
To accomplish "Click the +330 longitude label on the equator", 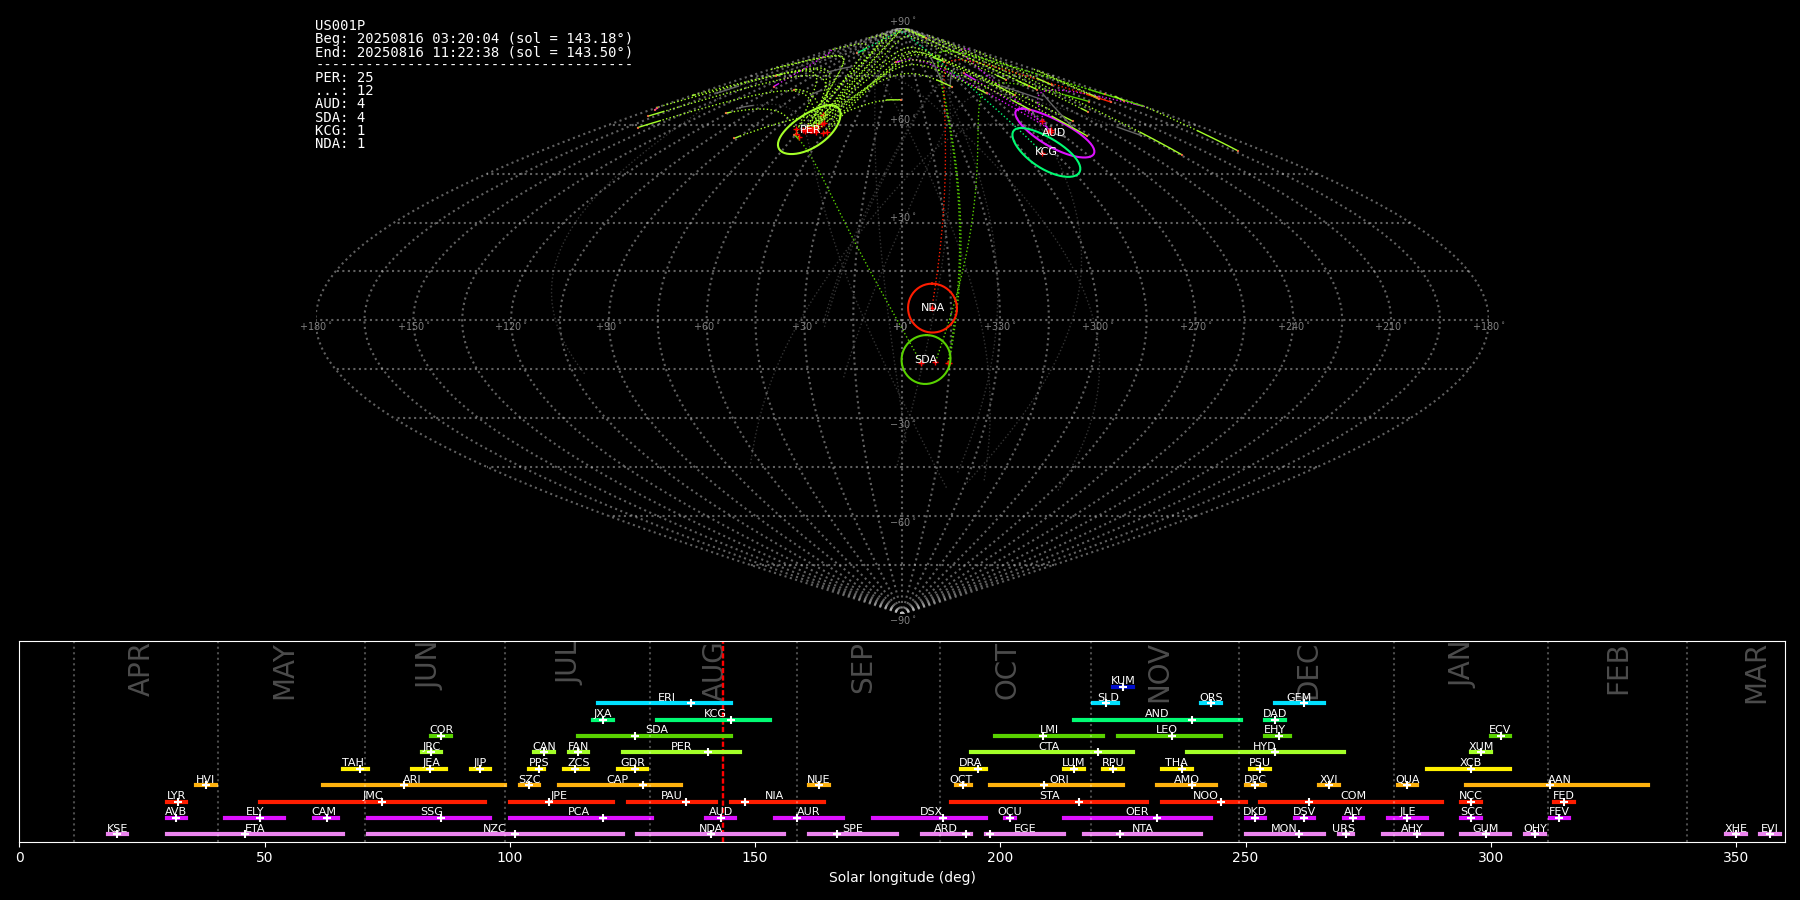I will pos(997,327).
